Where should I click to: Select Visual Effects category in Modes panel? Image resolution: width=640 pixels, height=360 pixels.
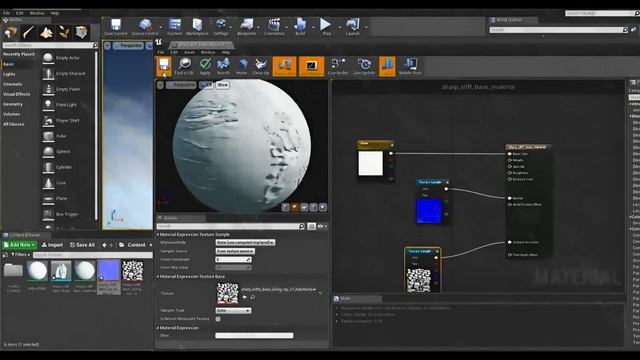[17, 94]
